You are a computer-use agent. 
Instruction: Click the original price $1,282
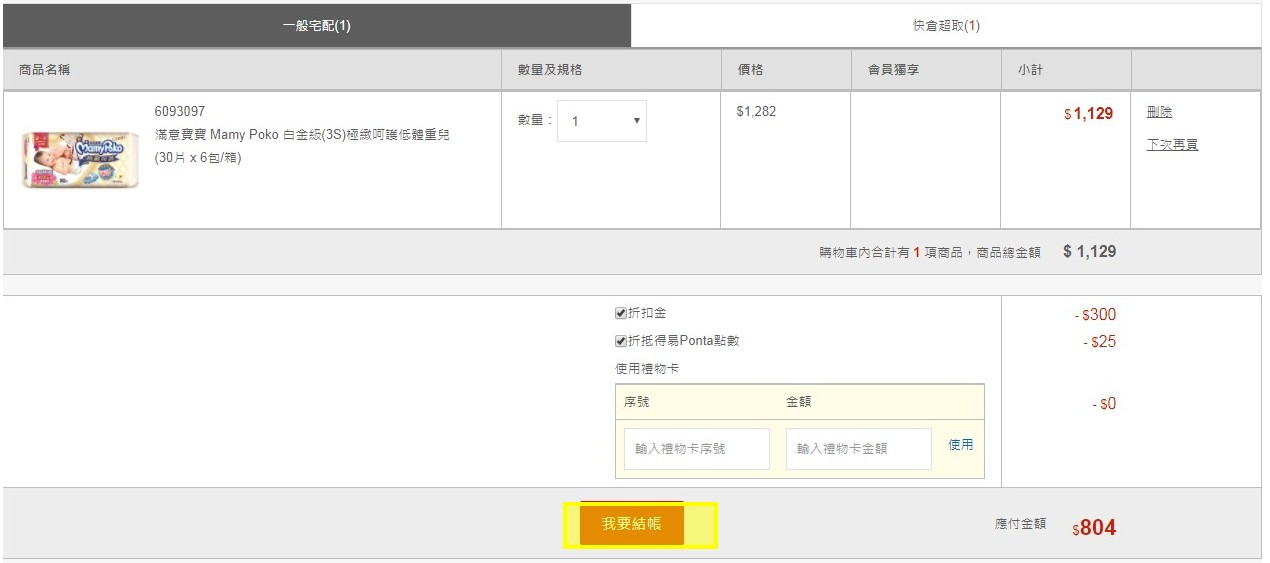pyautogui.click(x=756, y=111)
